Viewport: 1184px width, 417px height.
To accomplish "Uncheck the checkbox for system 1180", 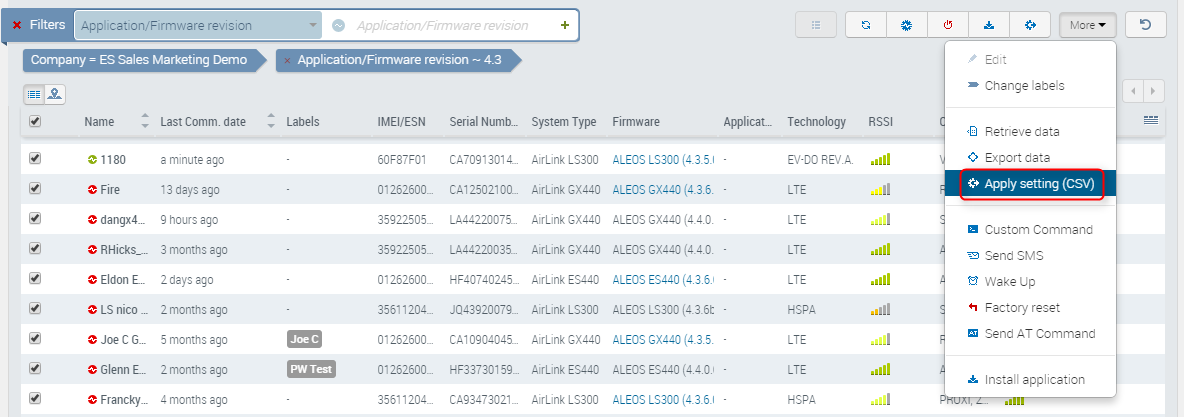I will [x=35, y=158].
